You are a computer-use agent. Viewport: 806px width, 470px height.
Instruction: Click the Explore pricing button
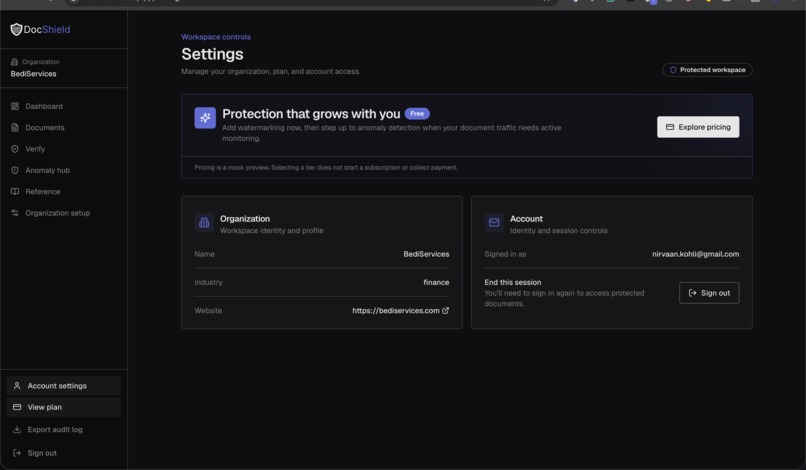pyautogui.click(x=698, y=127)
